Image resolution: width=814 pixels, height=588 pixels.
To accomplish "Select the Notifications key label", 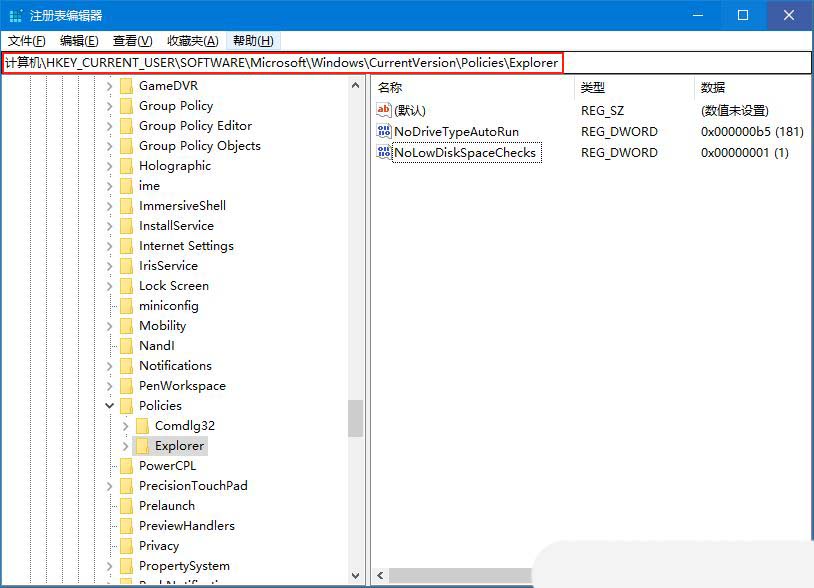I will tap(175, 366).
